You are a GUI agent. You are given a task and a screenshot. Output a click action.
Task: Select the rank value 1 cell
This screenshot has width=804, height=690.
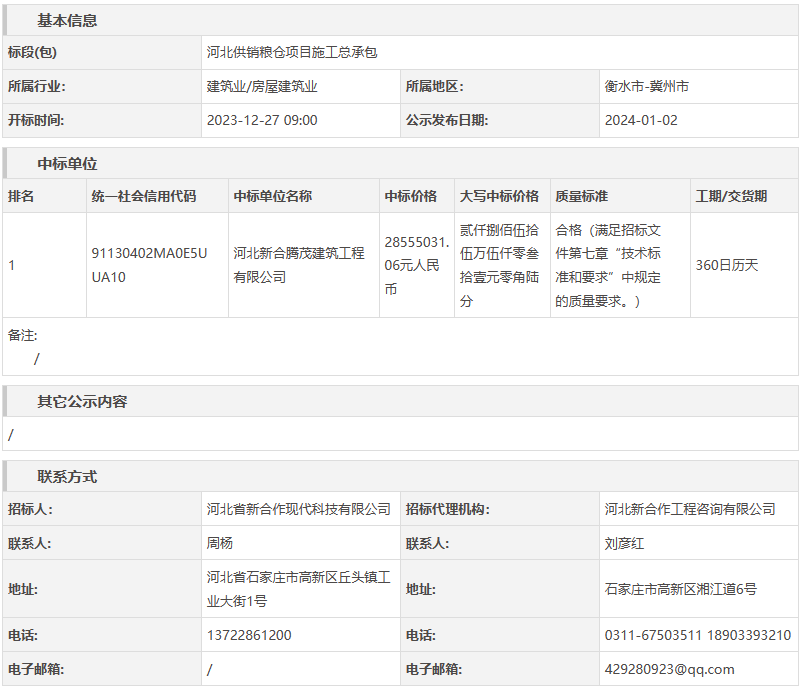point(45,265)
